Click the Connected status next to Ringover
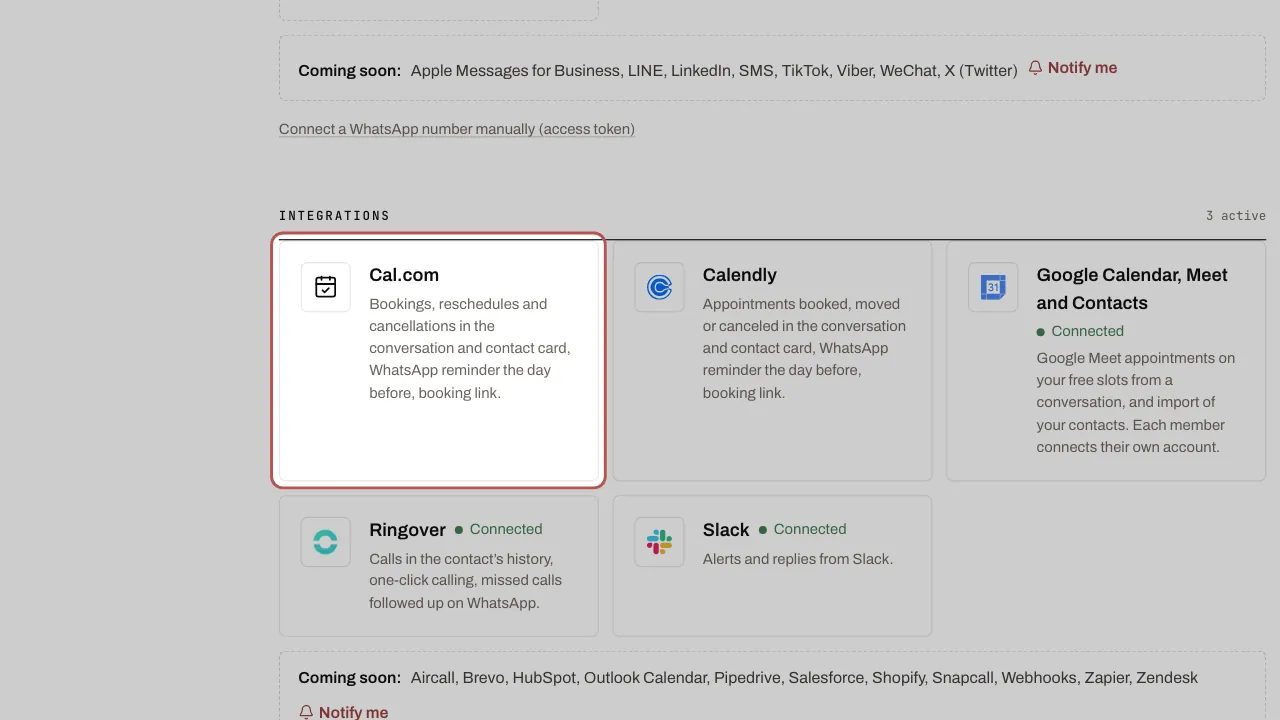 pyautogui.click(x=498, y=529)
